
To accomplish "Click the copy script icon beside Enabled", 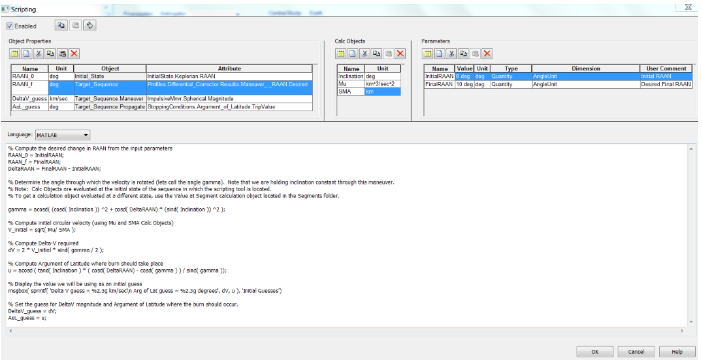I will (60, 26).
